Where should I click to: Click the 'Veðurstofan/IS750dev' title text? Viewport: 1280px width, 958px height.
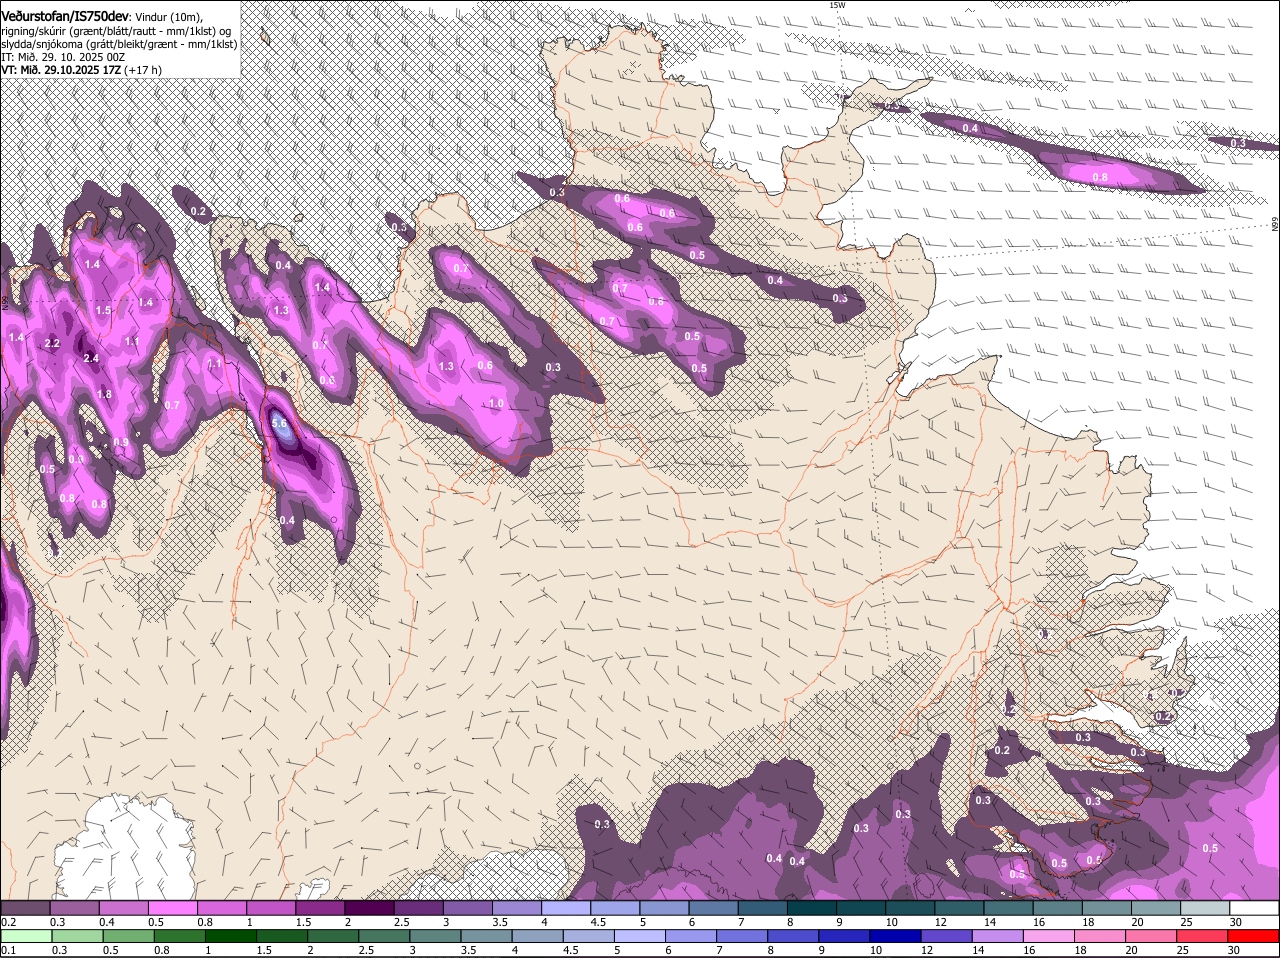65,17
